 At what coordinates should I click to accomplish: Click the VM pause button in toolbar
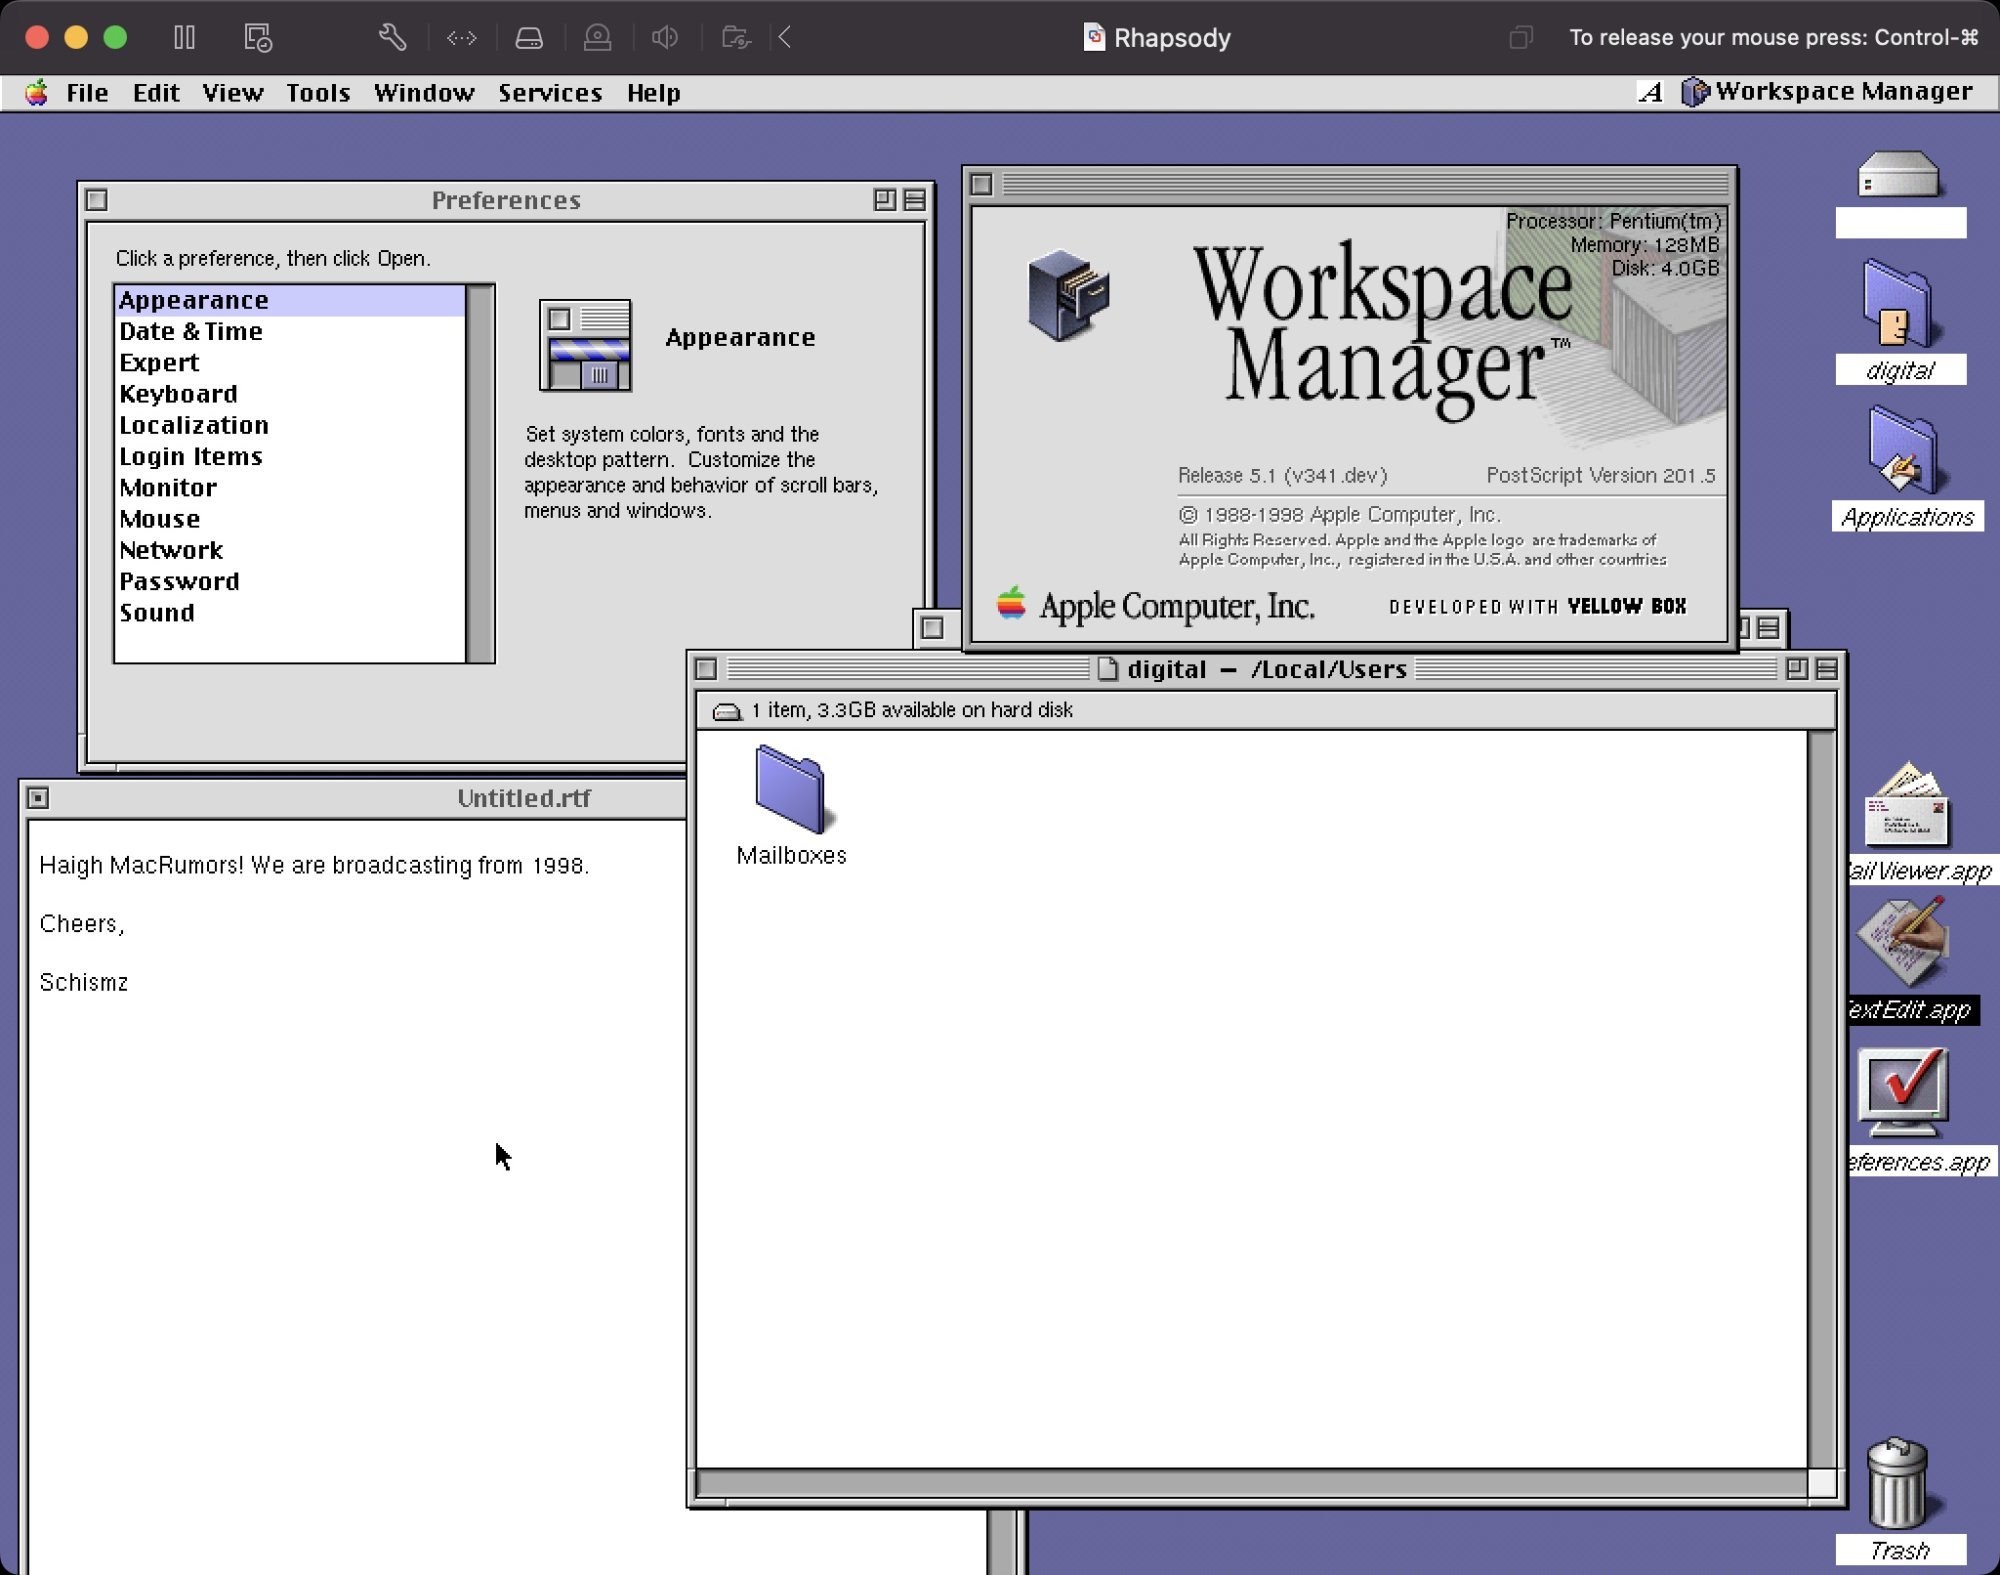tap(184, 38)
